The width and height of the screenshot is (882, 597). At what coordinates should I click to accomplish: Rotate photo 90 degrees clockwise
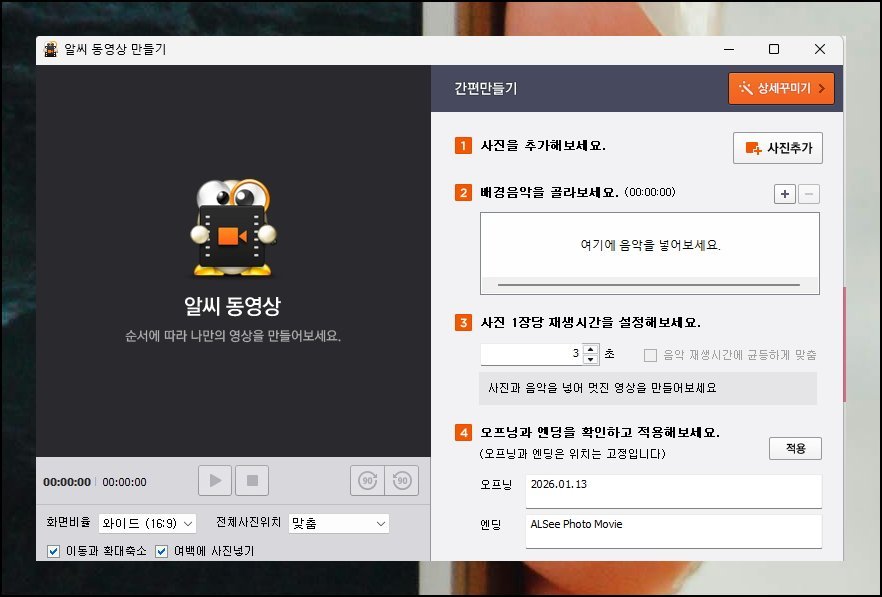pyautogui.click(x=367, y=481)
